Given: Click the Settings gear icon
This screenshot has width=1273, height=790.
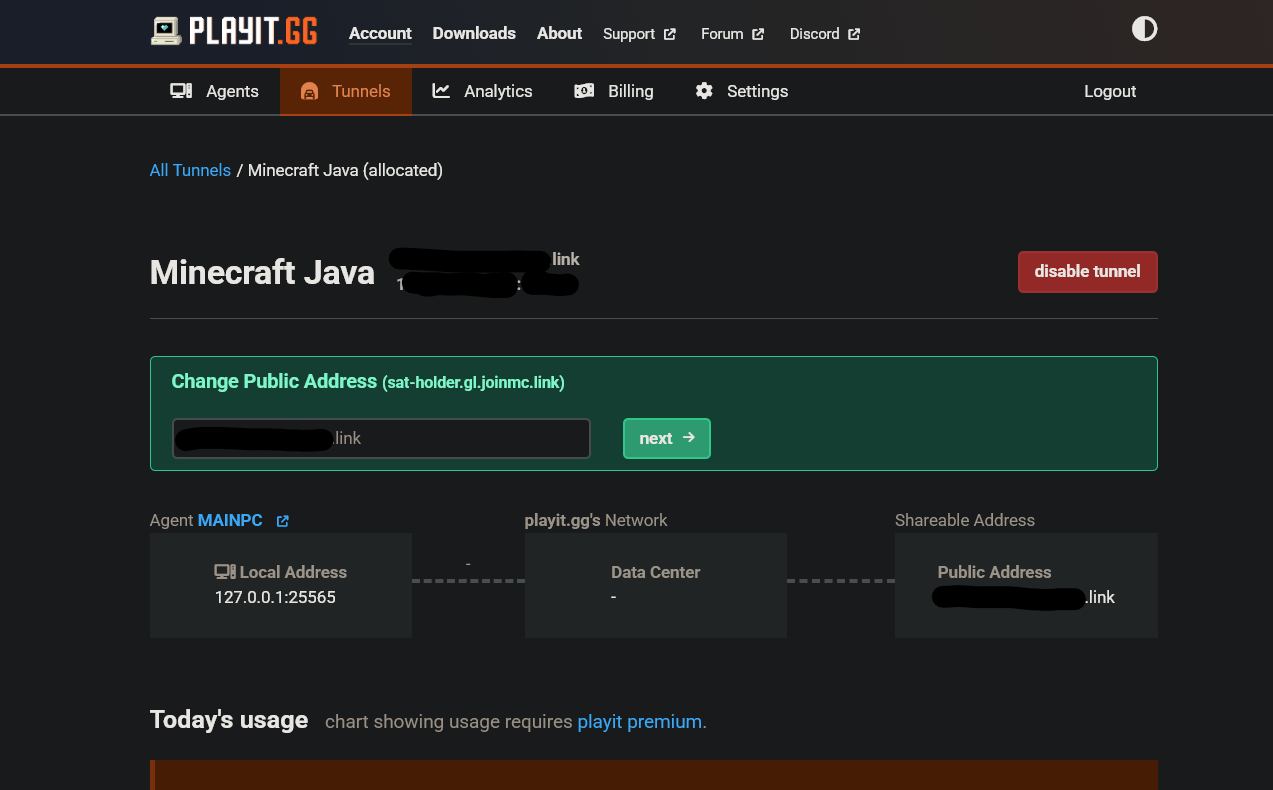Looking at the screenshot, I should pos(704,91).
